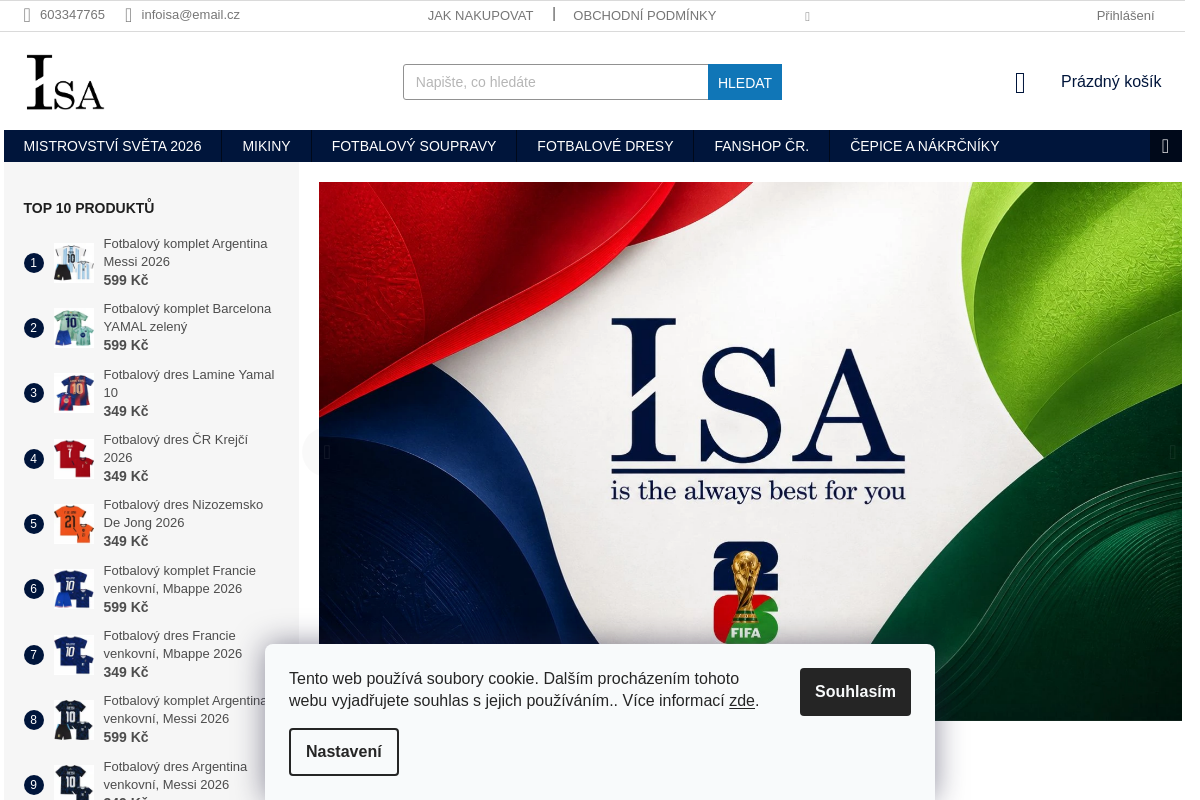The width and height of the screenshot is (1200, 800).
Task: Go to the previous banner slide arrow
Action: (x=326, y=452)
